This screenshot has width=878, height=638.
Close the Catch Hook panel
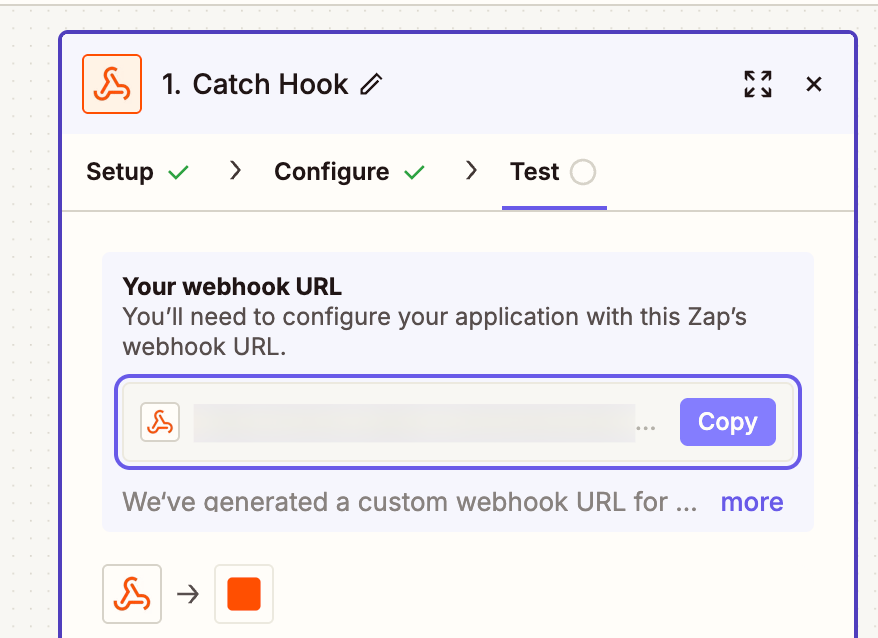[x=814, y=84]
